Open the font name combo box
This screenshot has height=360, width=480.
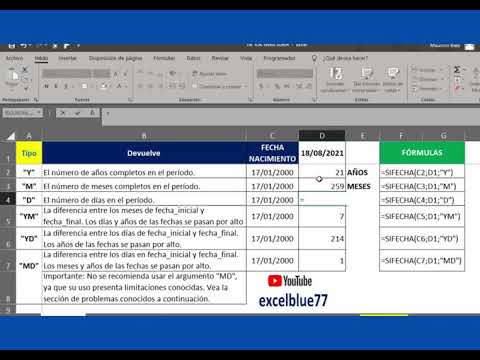coord(67,74)
